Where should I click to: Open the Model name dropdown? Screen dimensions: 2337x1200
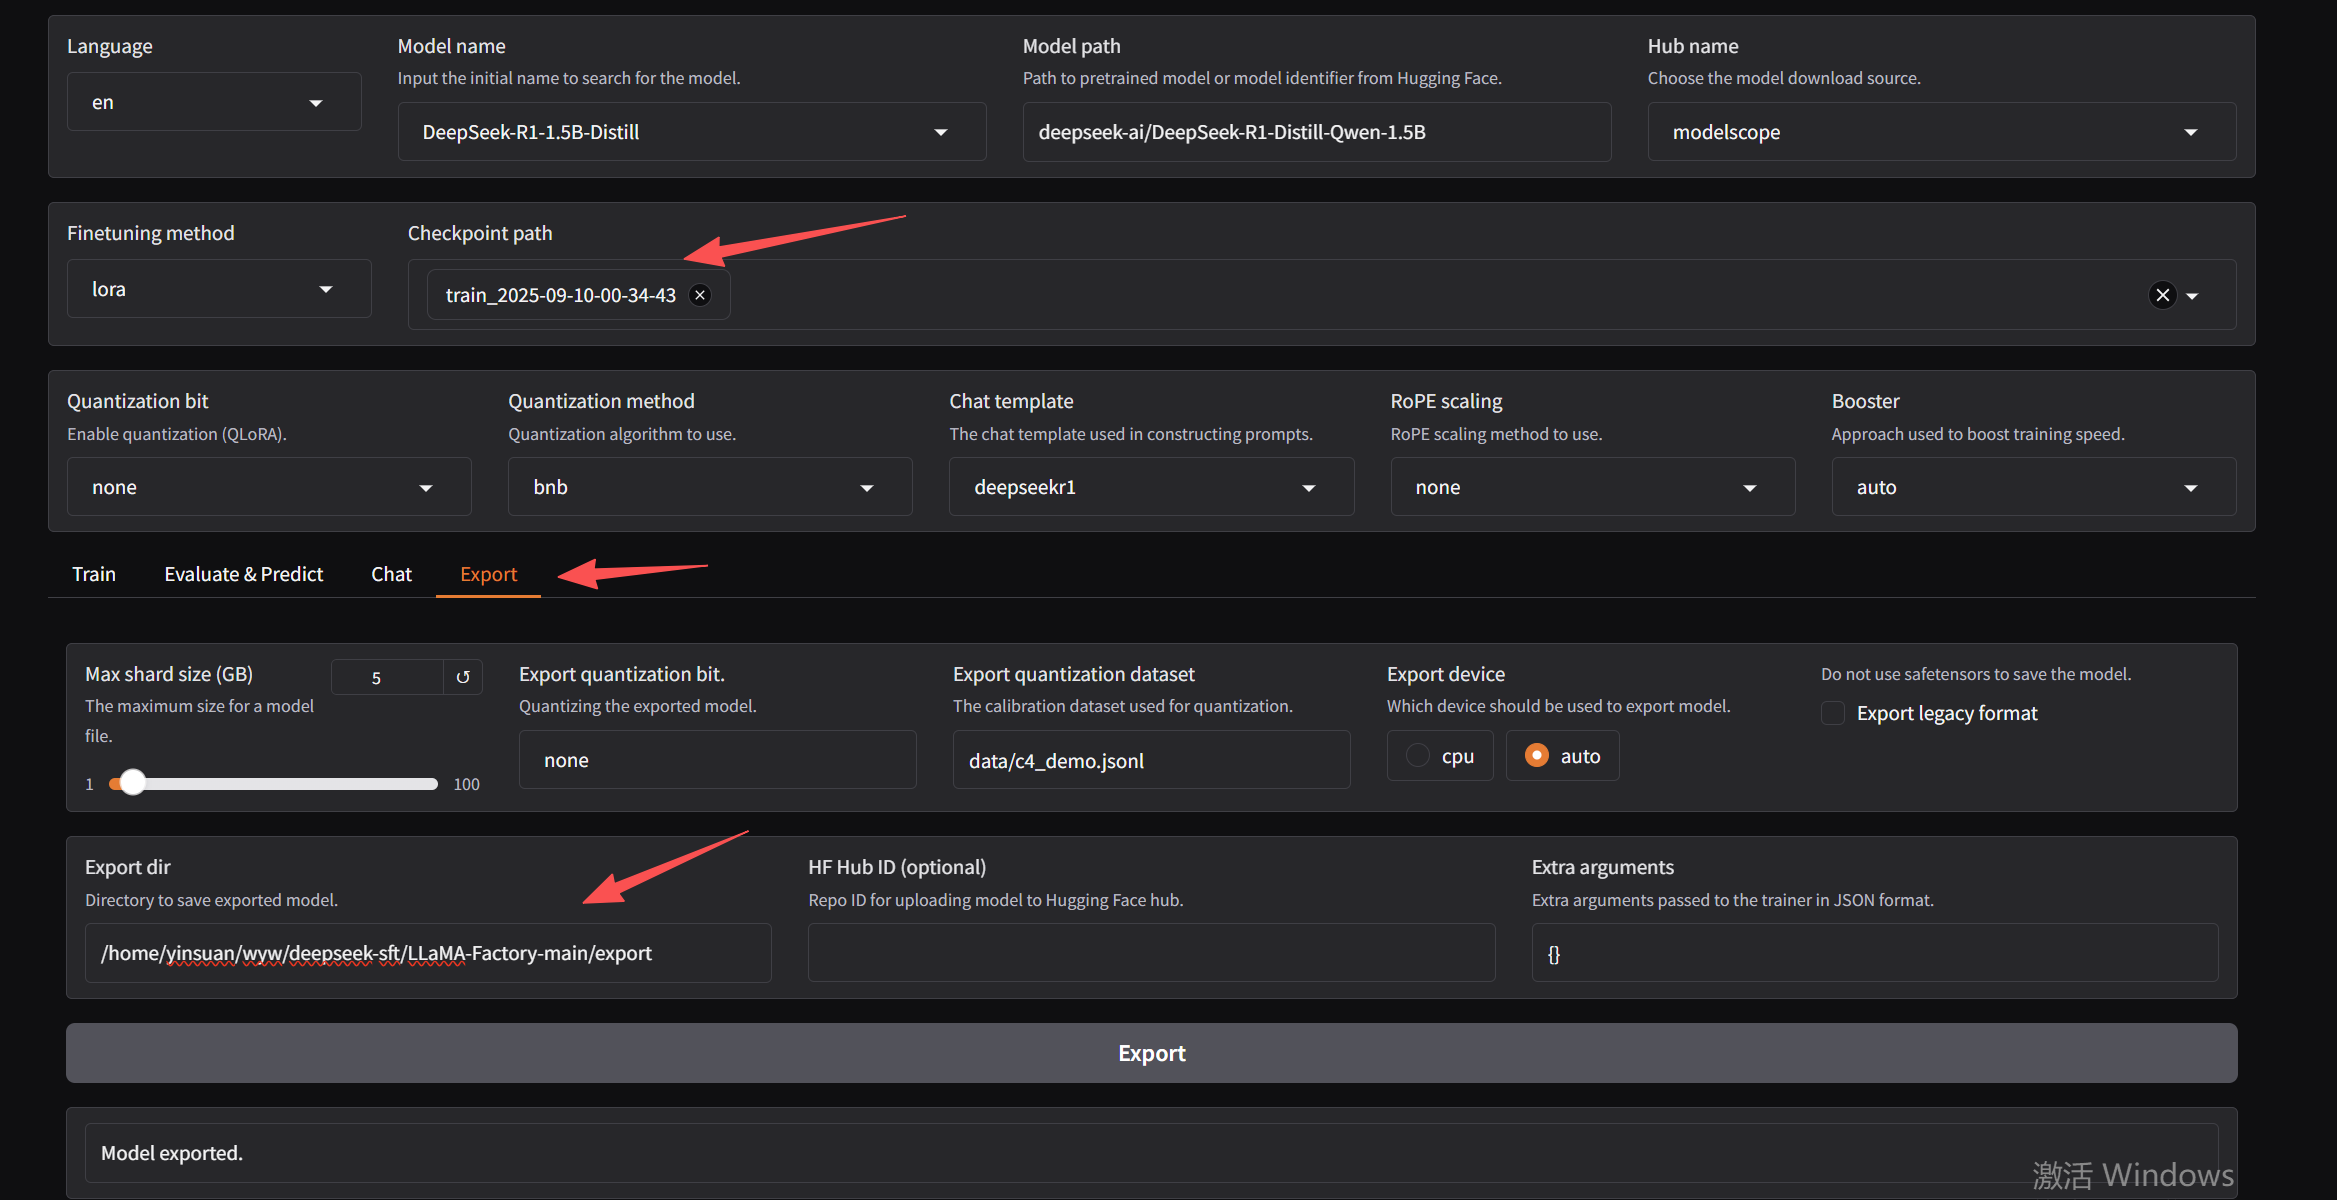692,132
